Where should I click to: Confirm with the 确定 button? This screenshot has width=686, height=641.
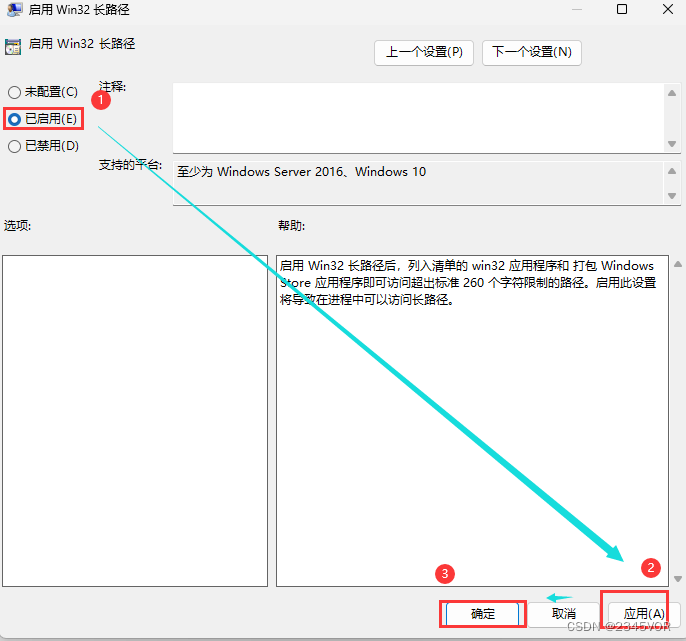point(483,614)
